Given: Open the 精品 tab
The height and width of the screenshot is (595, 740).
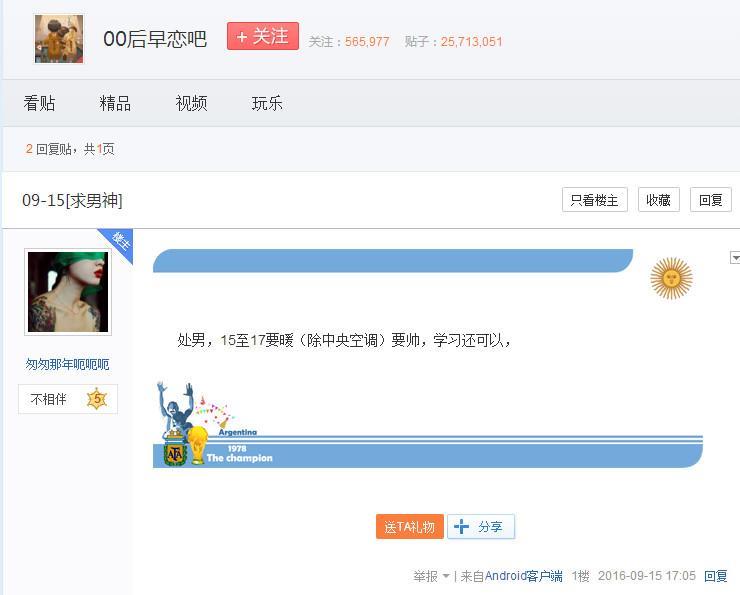Looking at the screenshot, I should pyautogui.click(x=115, y=103).
